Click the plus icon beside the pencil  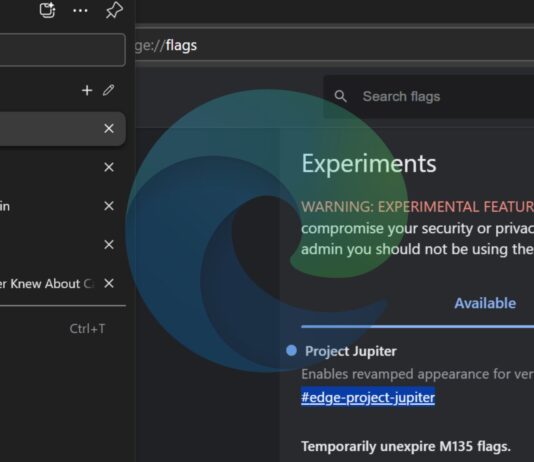[x=87, y=90]
